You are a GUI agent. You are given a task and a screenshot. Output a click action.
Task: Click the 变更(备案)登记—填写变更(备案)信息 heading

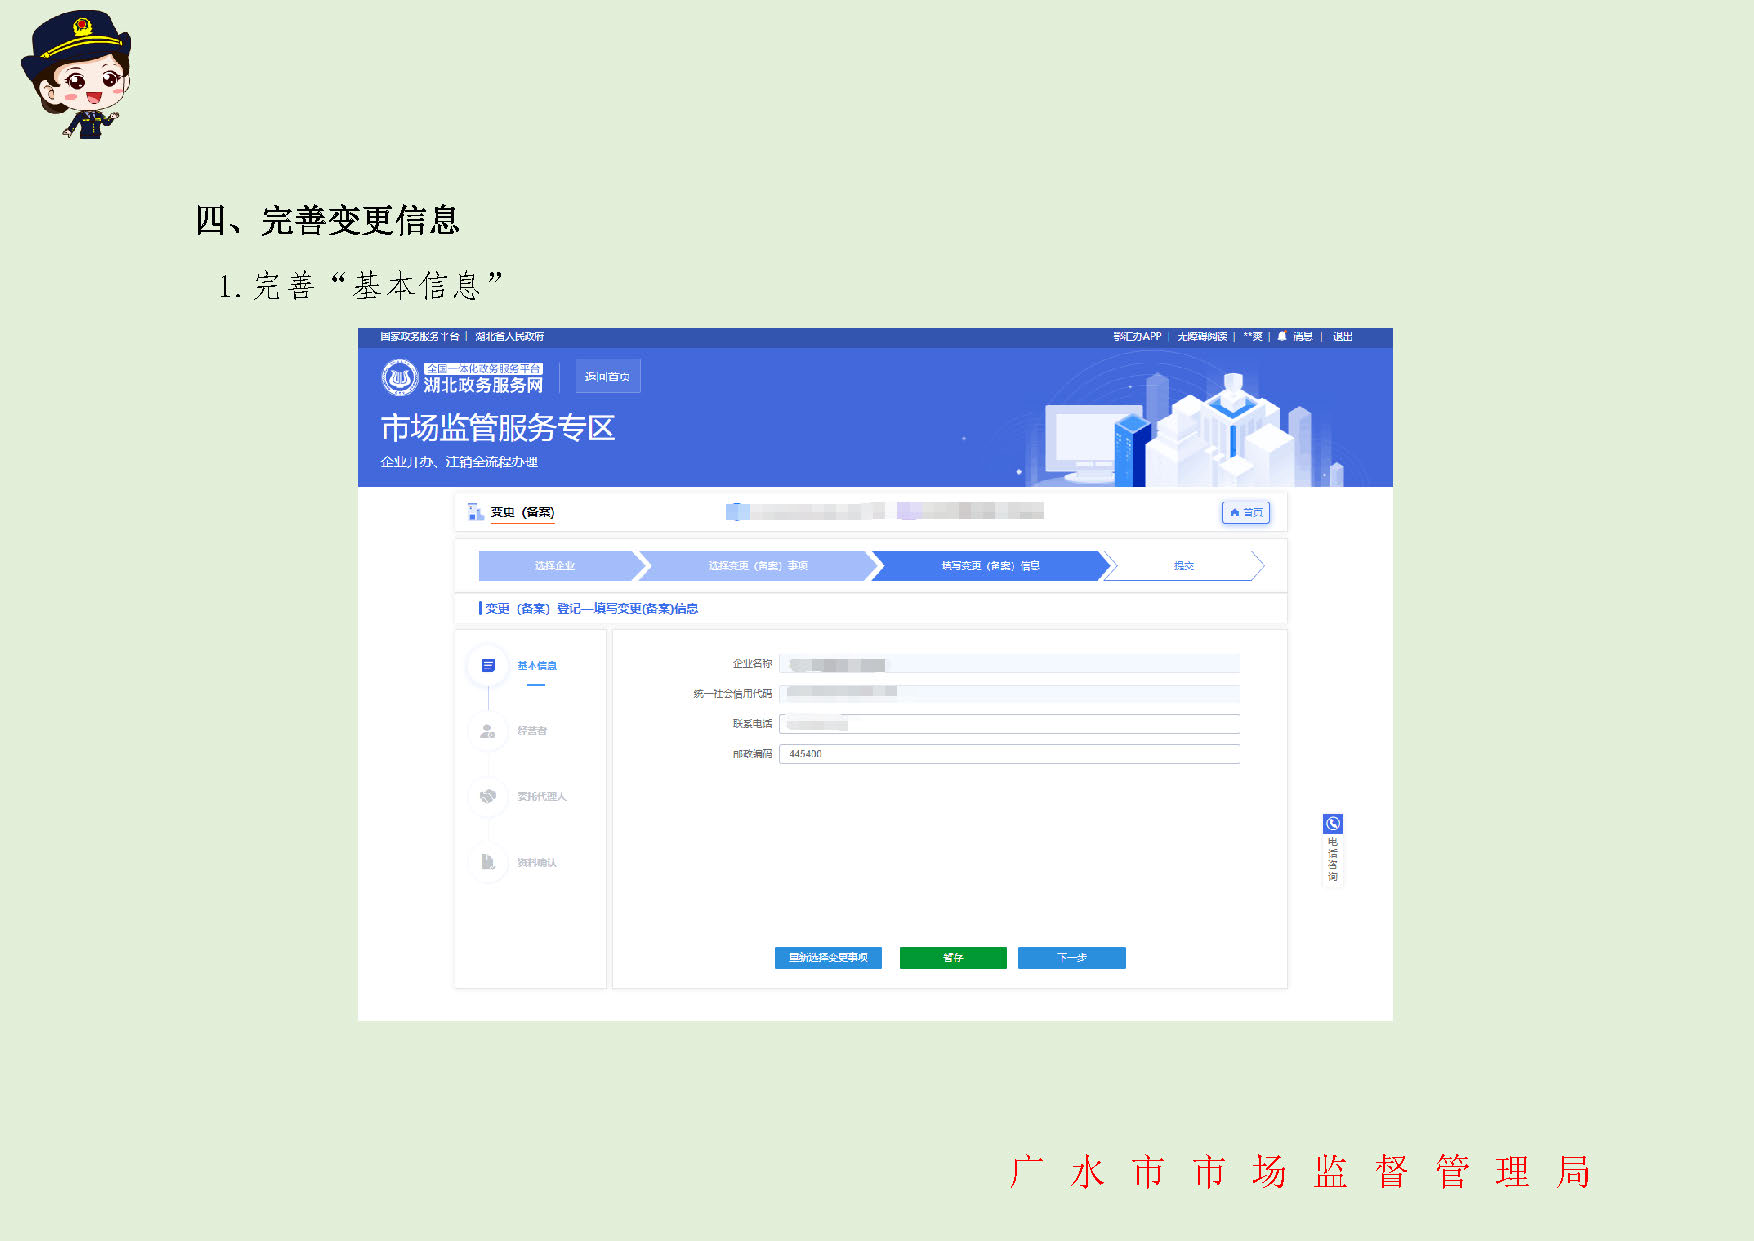point(591,608)
